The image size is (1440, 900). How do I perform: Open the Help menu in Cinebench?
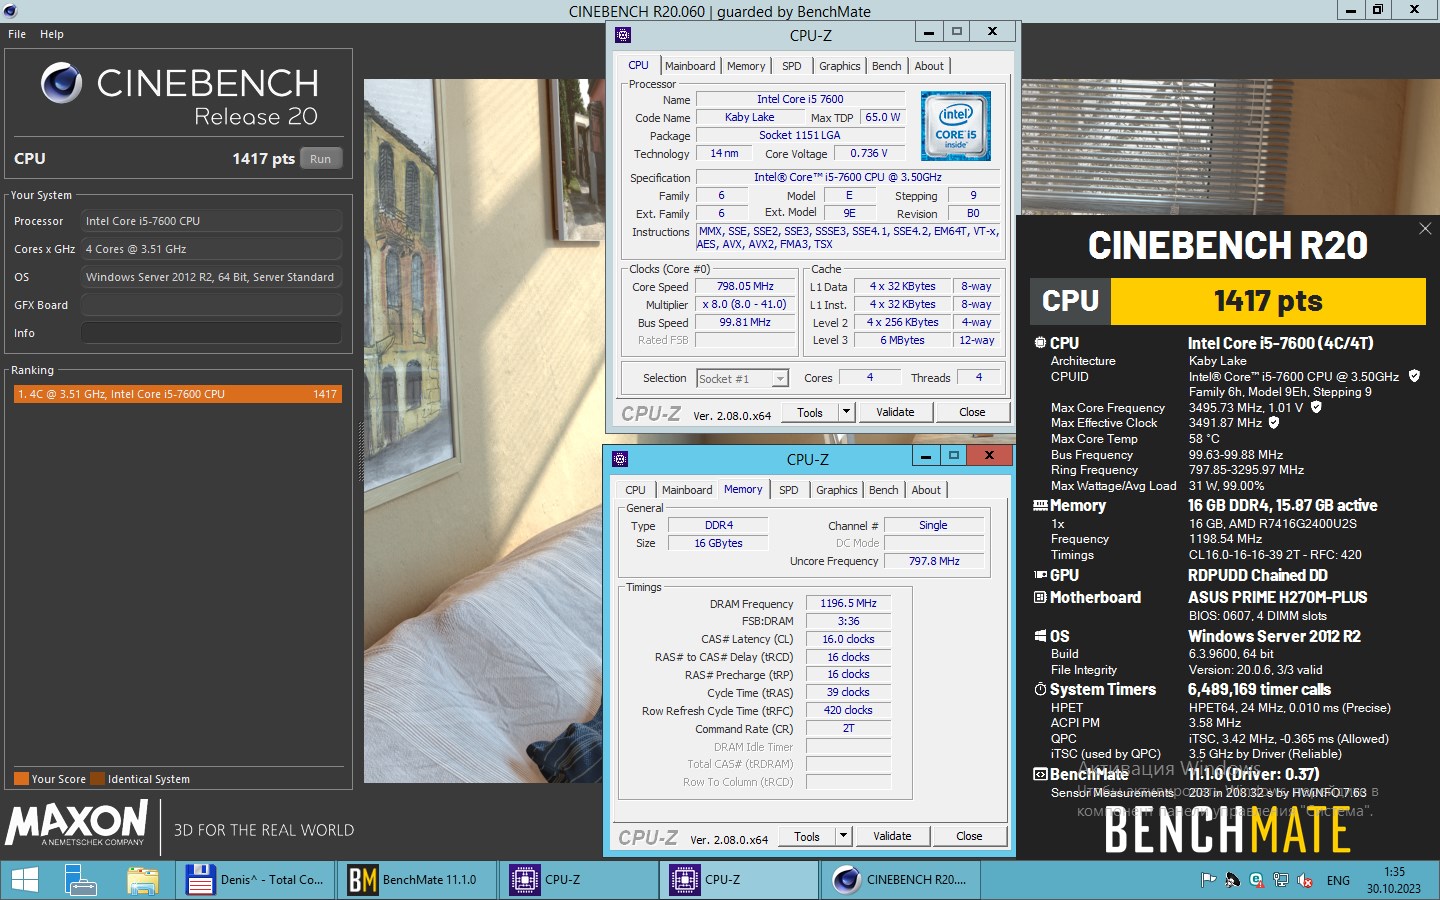click(52, 34)
